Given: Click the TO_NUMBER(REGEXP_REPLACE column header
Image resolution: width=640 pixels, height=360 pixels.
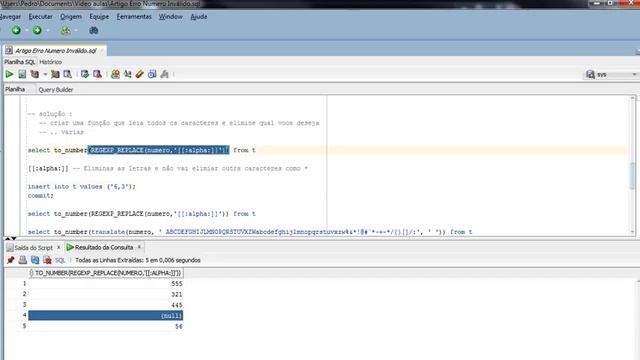Looking at the screenshot, I should tap(106, 273).
